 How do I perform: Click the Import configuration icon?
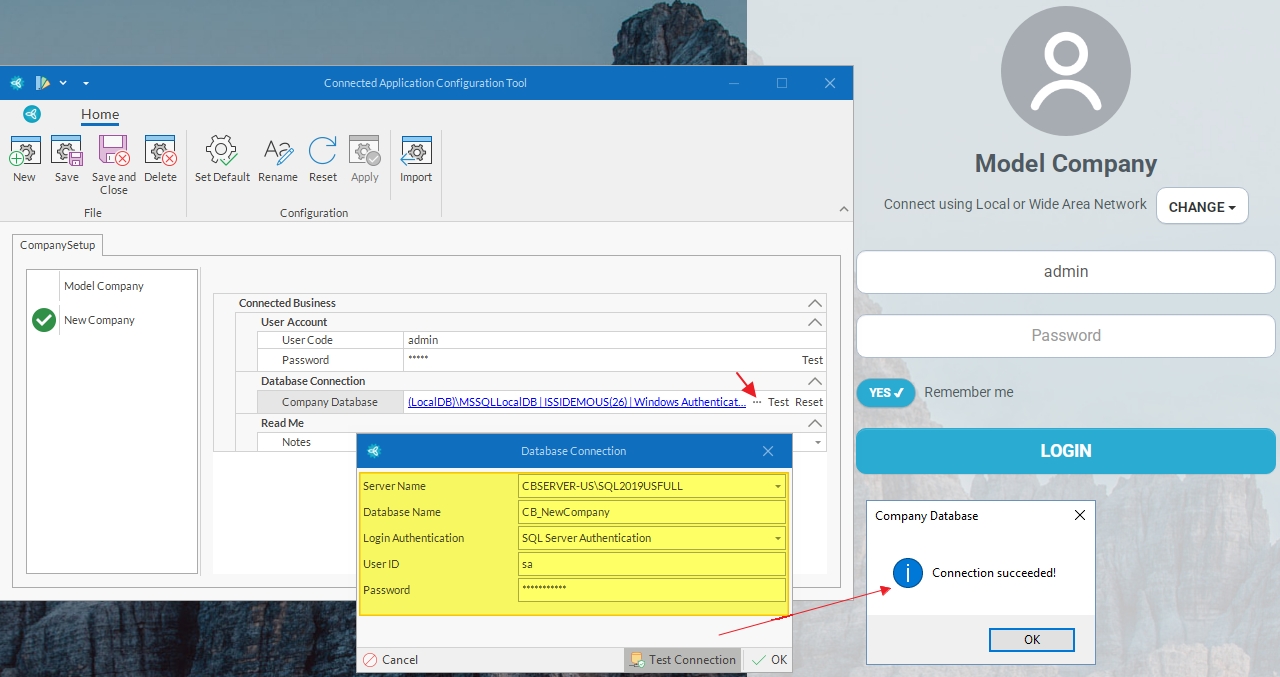pyautogui.click(x=416, y=152)
